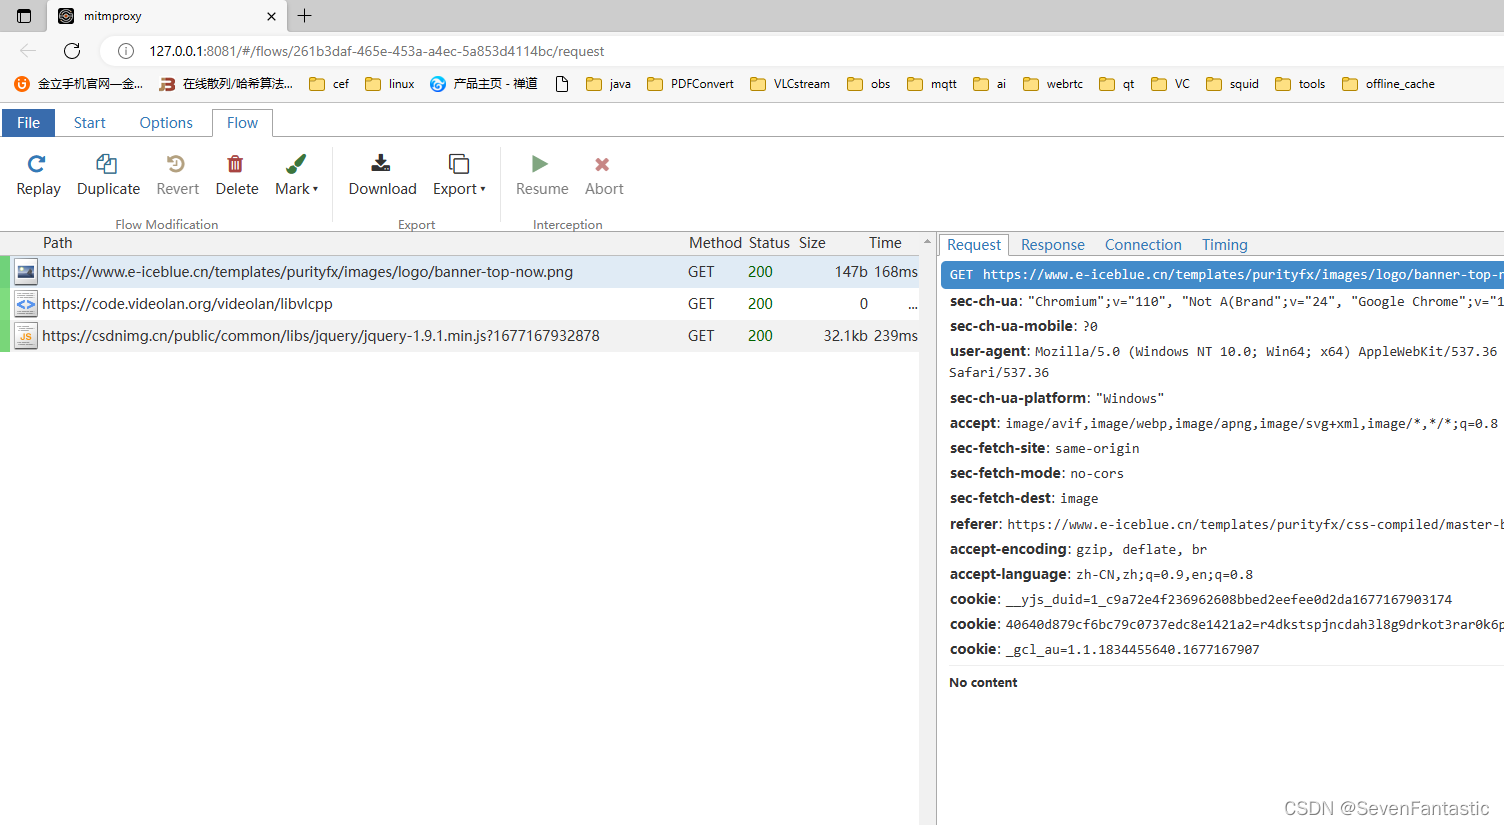Image resolution: width=1504 pixels, height=825 pixels.
Task: Click the Delete flow trash icon
Action: coord(235,164)
